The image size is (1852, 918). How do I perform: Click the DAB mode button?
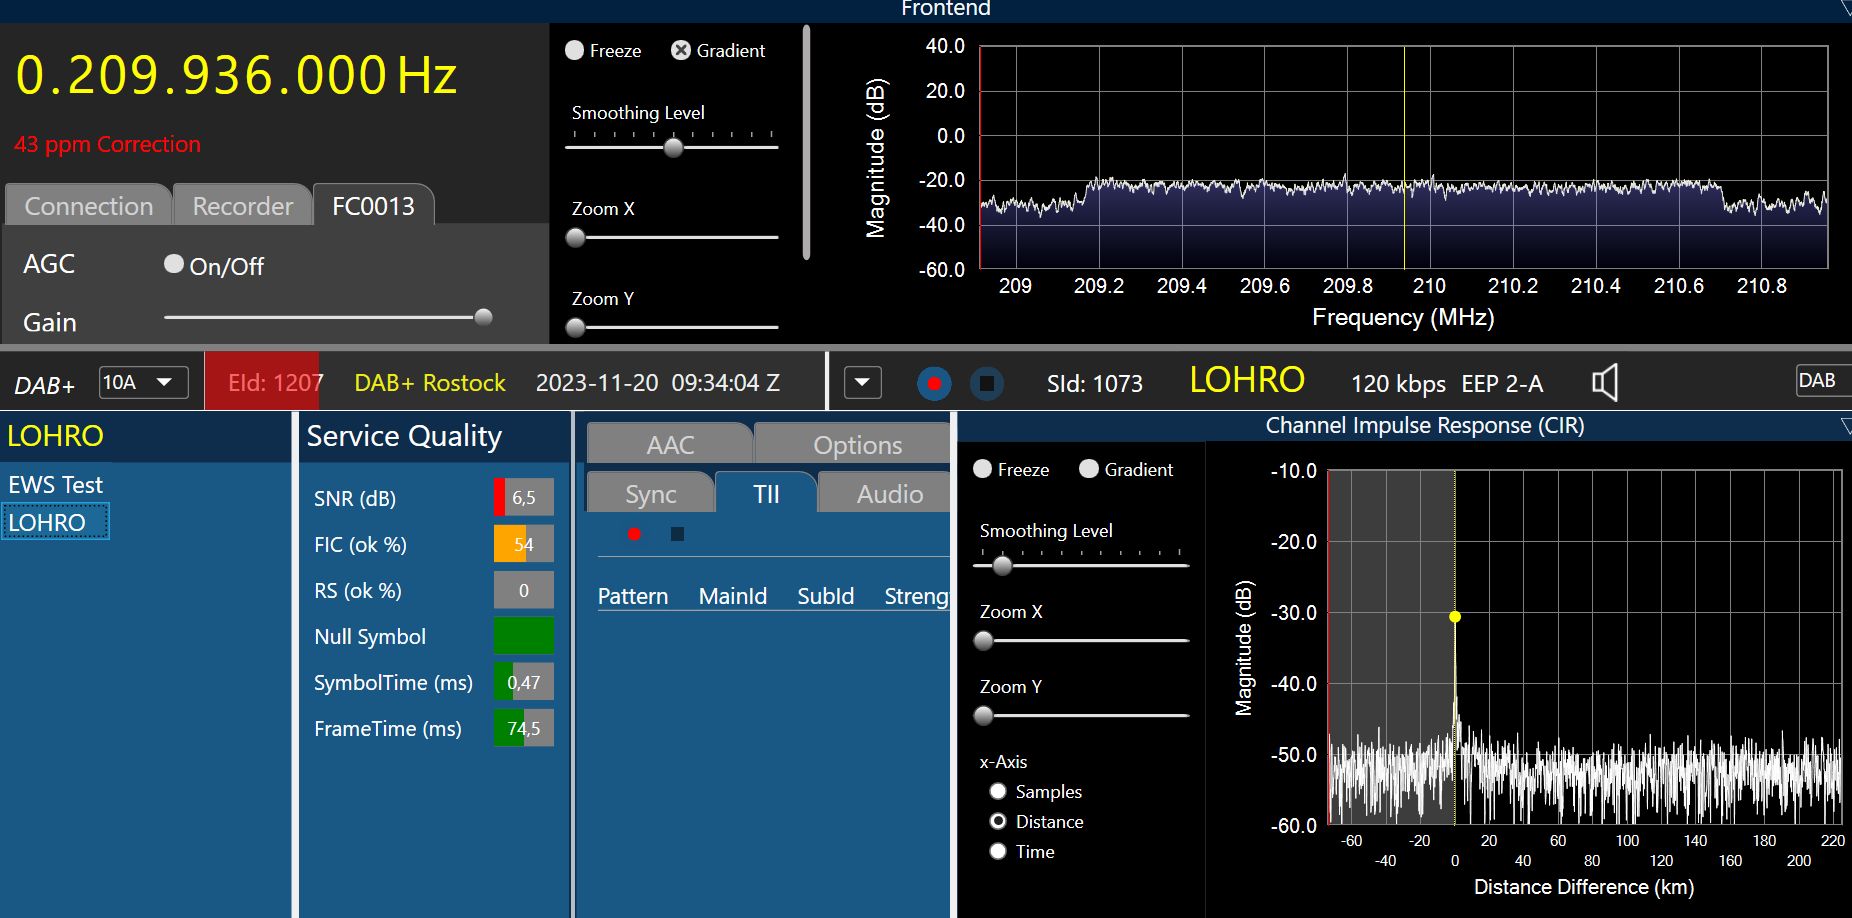pos(1818,381)
